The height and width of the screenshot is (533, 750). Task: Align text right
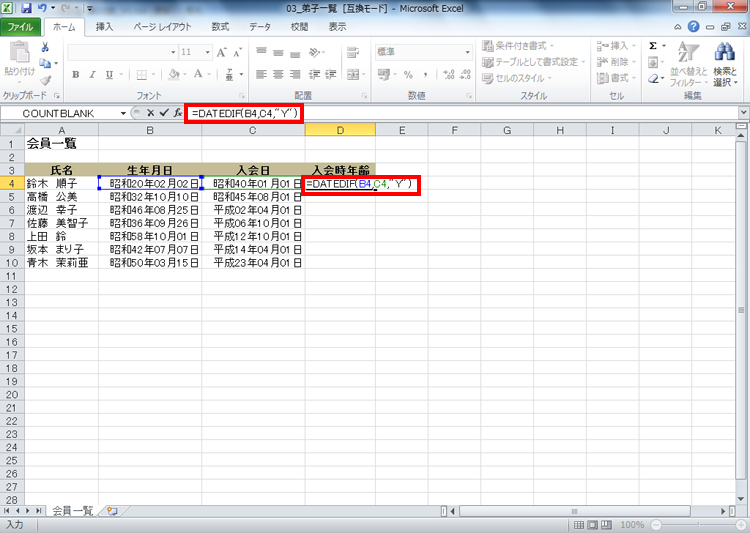click(295, 74)
